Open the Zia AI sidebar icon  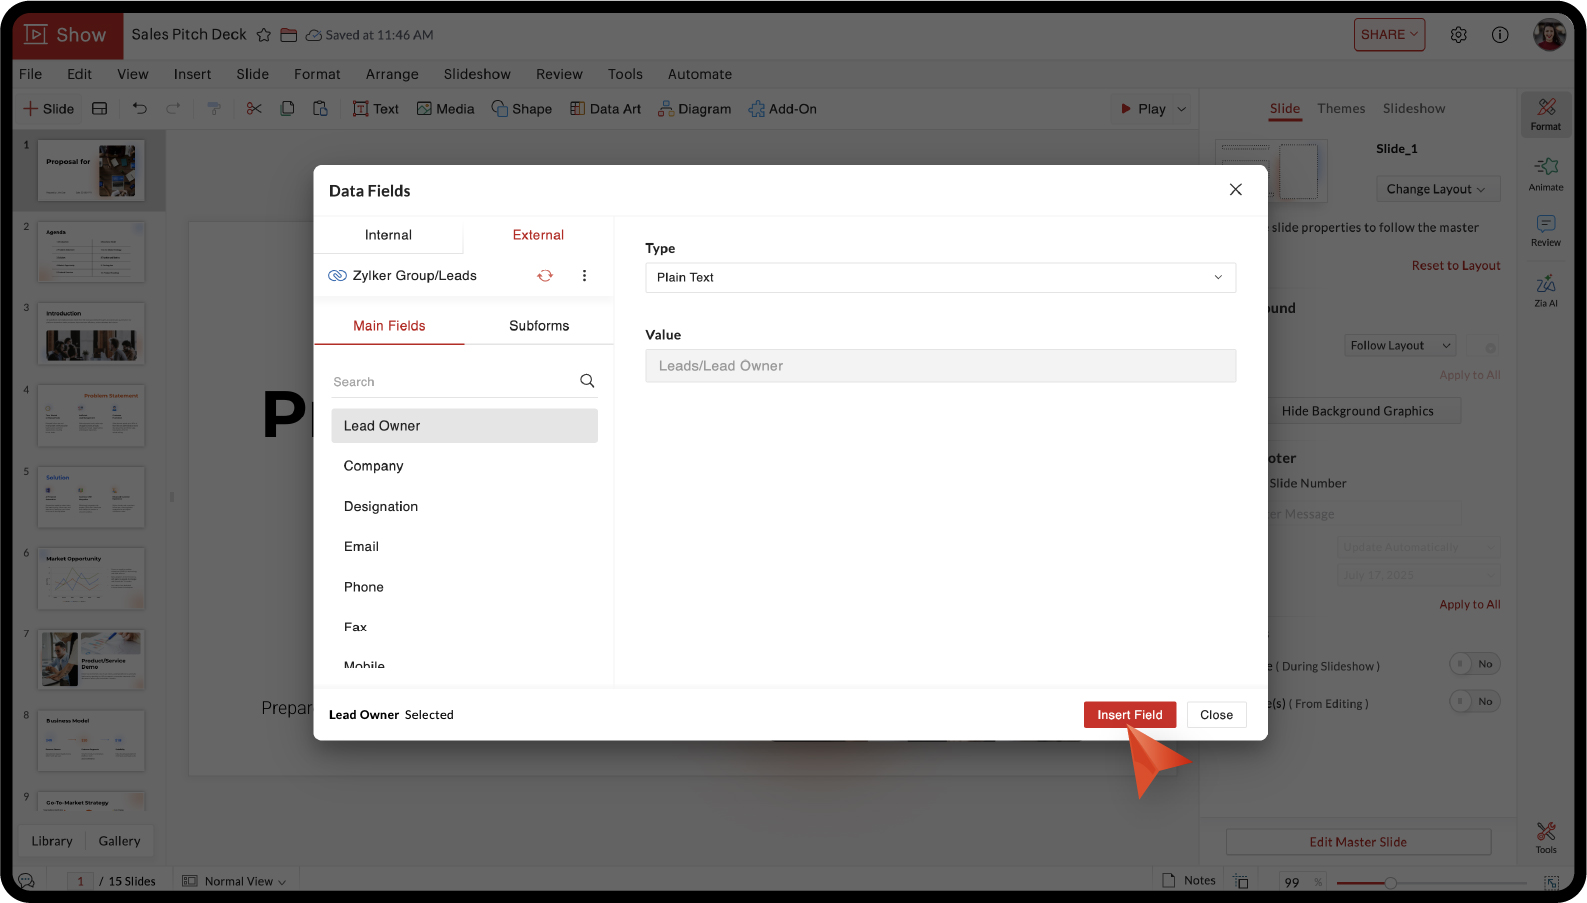[1545, 290]
